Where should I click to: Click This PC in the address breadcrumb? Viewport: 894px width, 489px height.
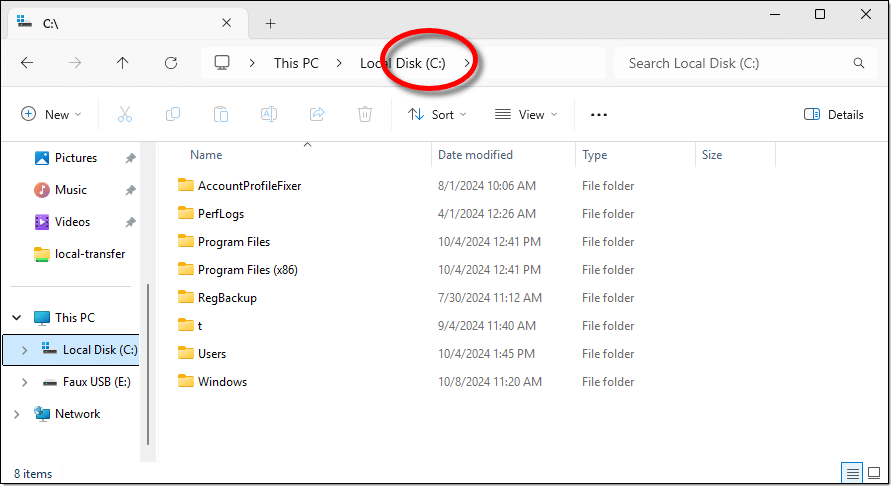coord(296,63)
